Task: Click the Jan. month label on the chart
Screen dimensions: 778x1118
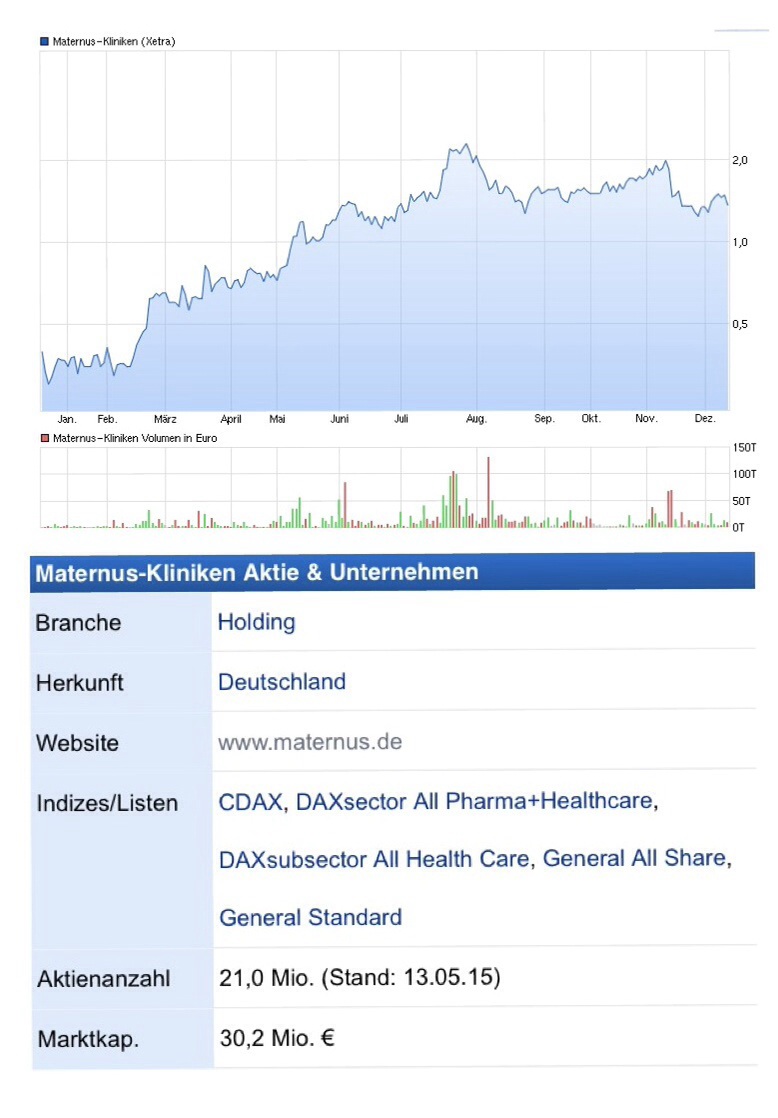Action: click(68, 420)
